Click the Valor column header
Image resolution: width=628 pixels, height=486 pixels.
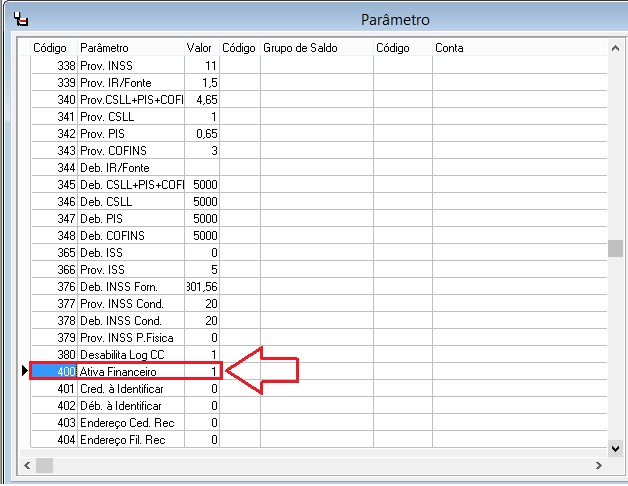(x=201, y=48)
